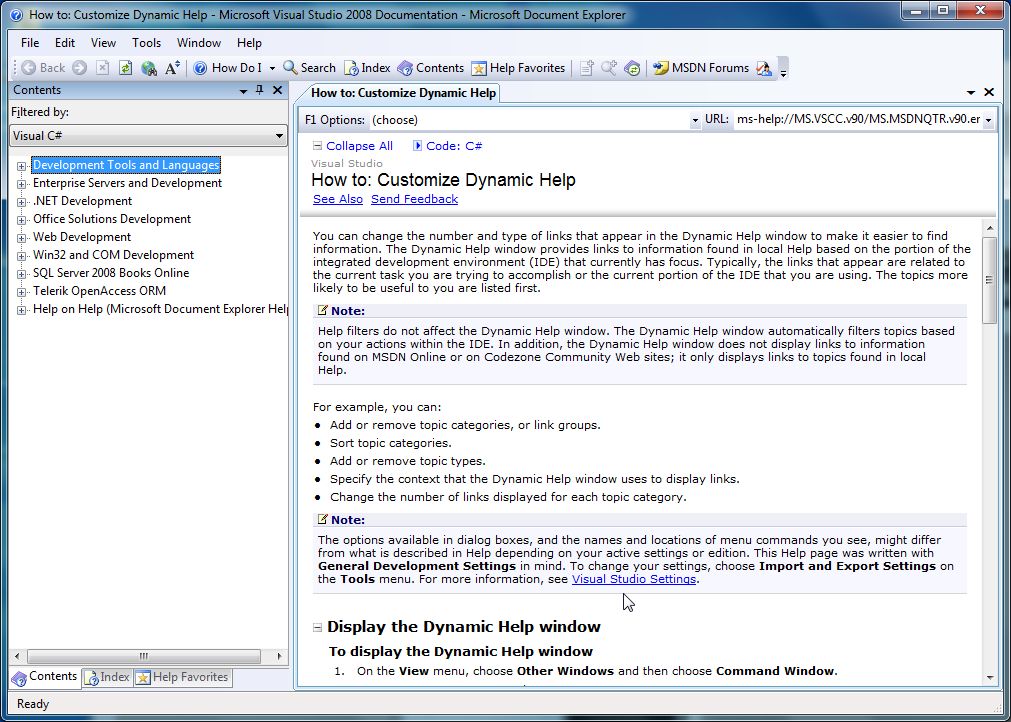This screenshot has width=1011, height=722.
Task: Click Contents panel scroll right arrow
Action: pos(280,657)
